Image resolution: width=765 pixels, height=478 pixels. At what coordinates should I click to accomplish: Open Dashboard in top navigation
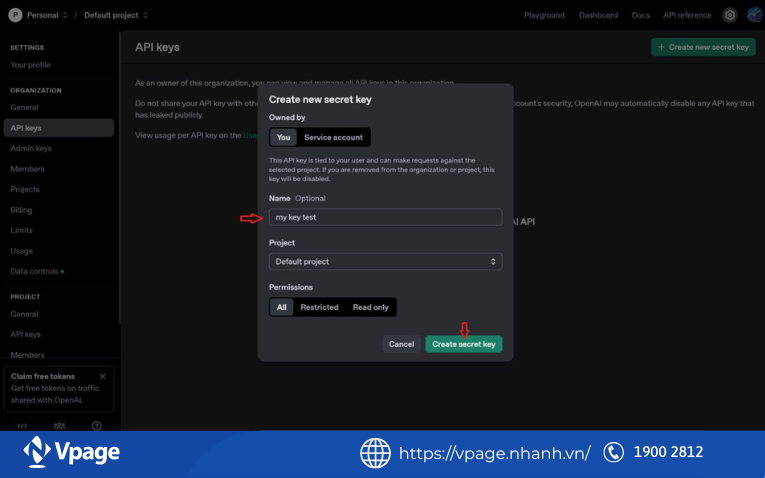(598, 15)
